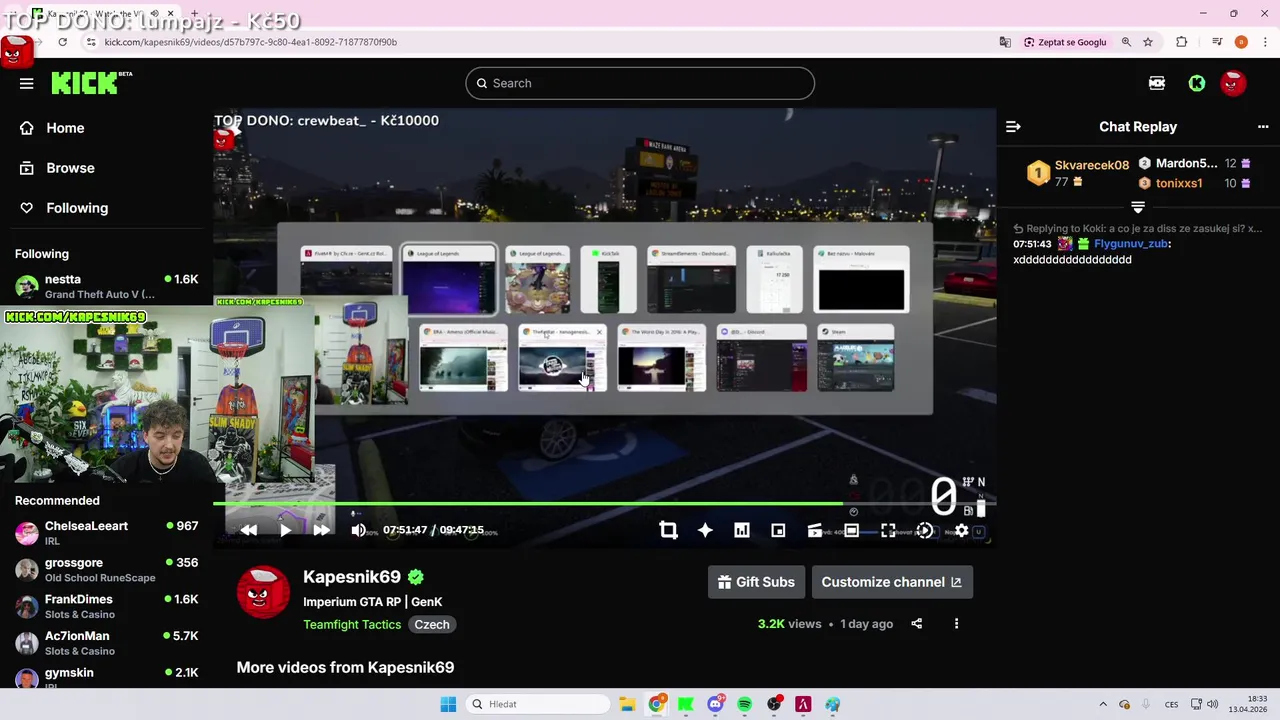The image size is (1280, 720).
Task: Click the browser address bar URL
Action: click(250, 42)
